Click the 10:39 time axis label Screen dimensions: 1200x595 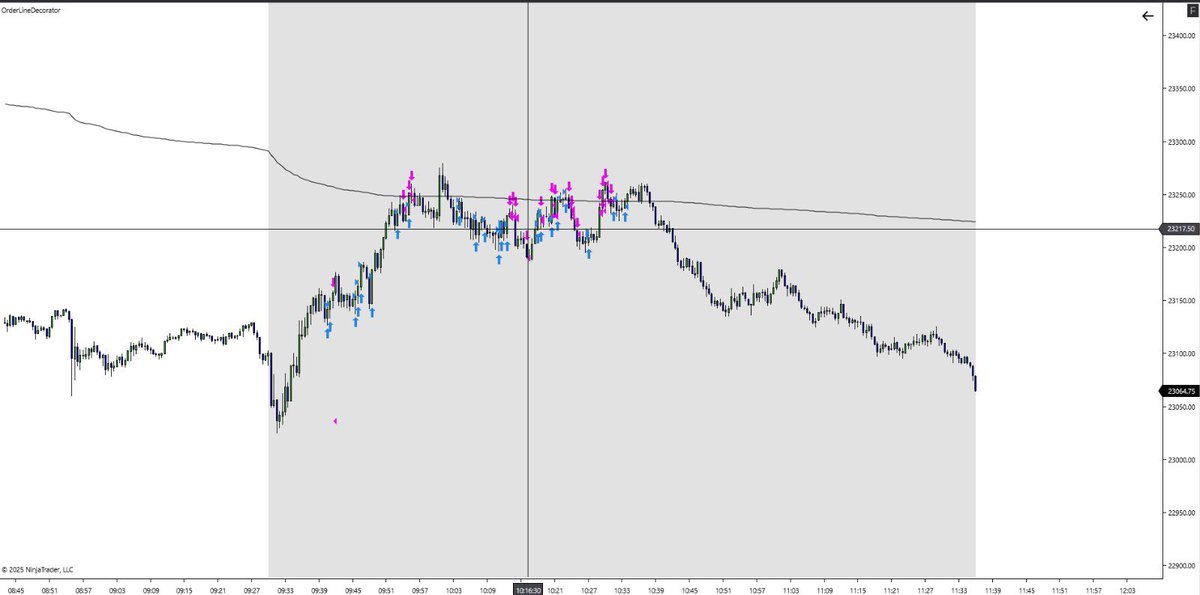click(655, 590)
